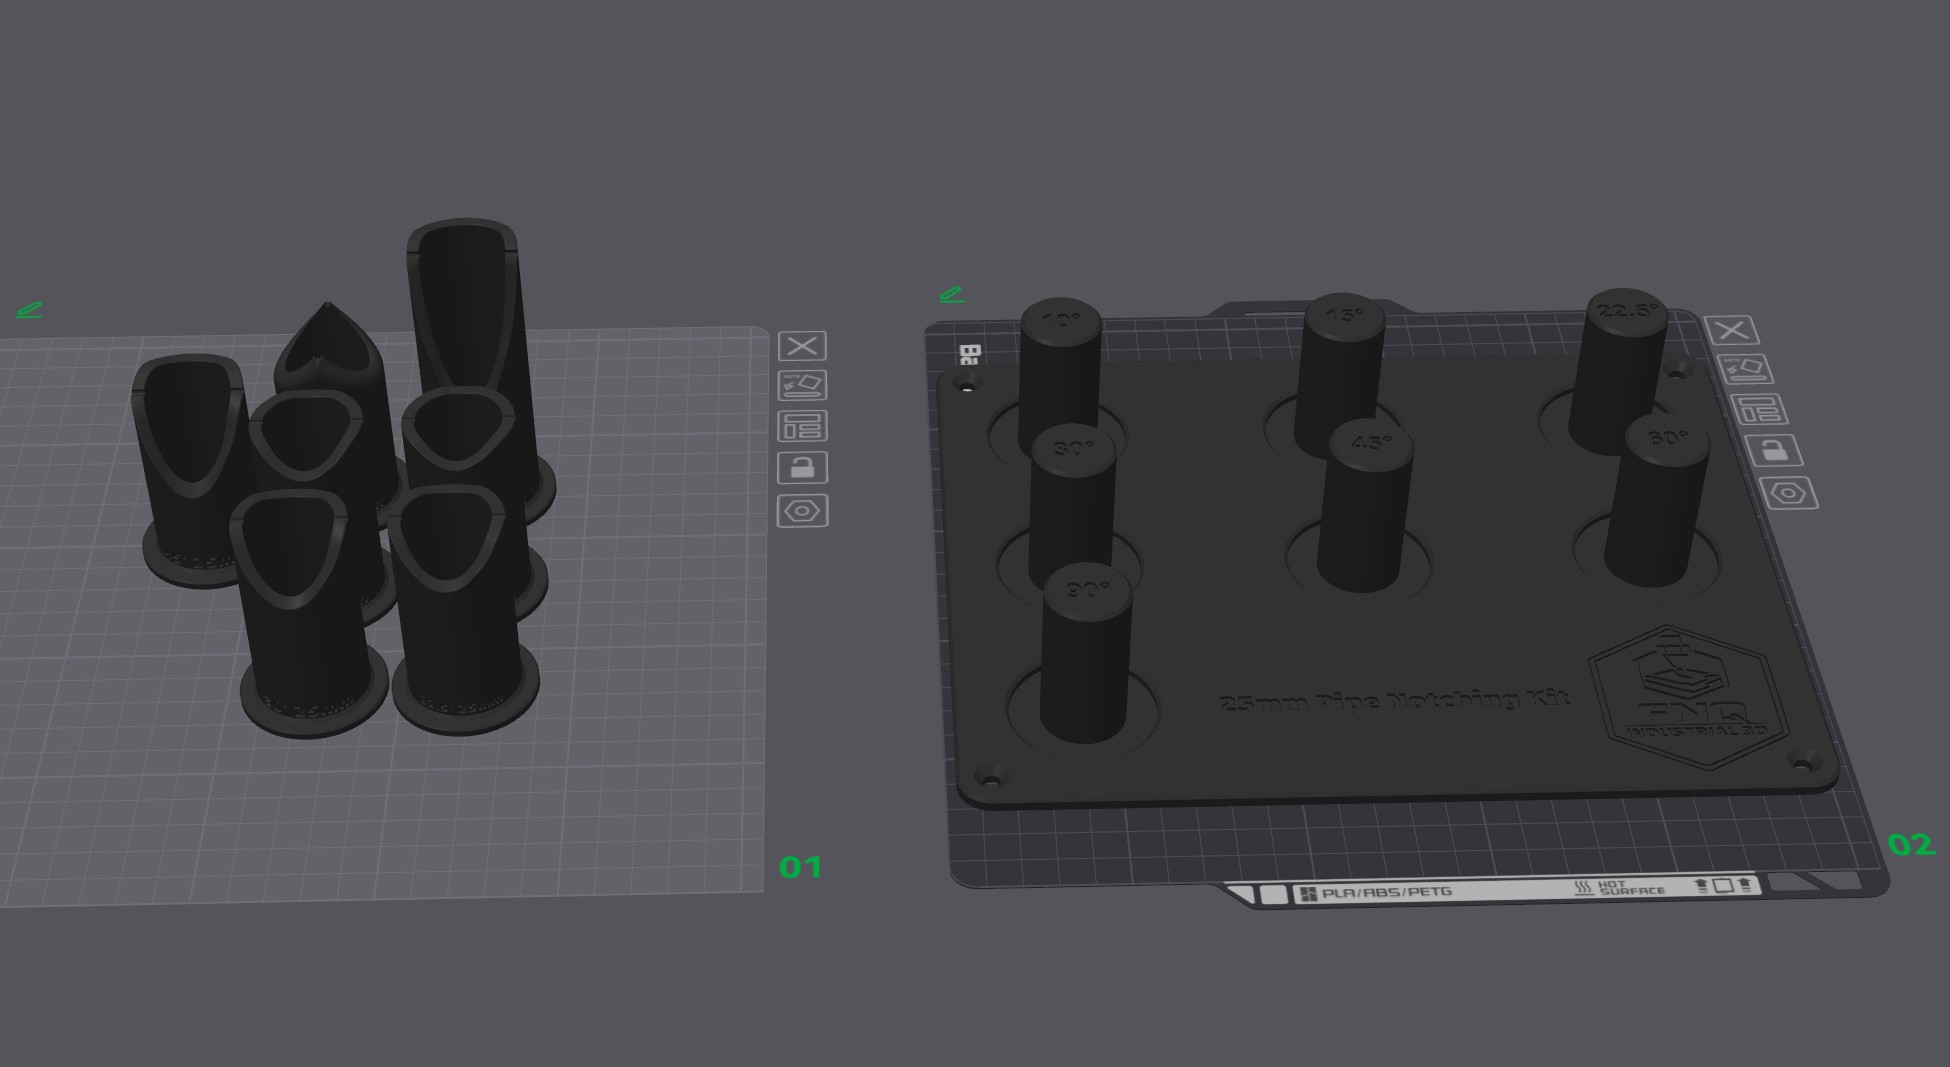Select the 22.5° peg on plate 02
The image size is (1950, 1067).
[x=1621, y=370]
